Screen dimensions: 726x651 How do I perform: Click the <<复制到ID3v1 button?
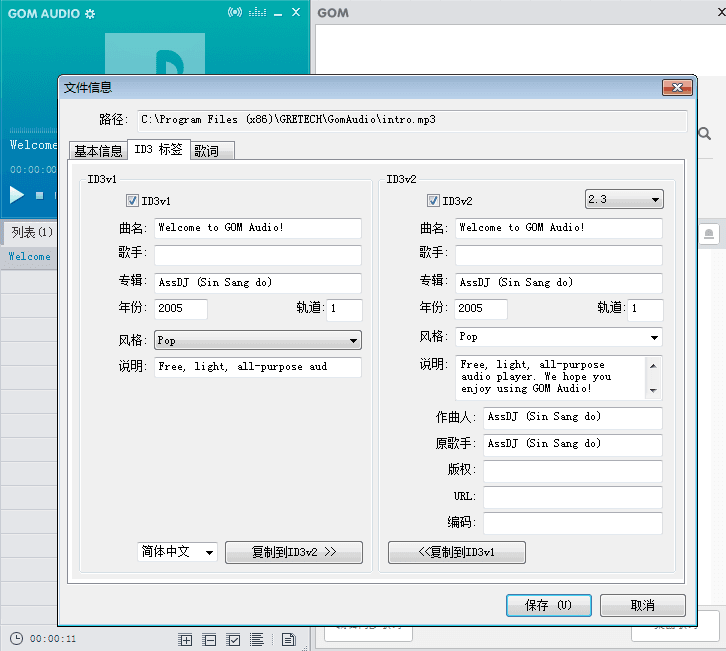pyautogui.click(x=457, y=552)
